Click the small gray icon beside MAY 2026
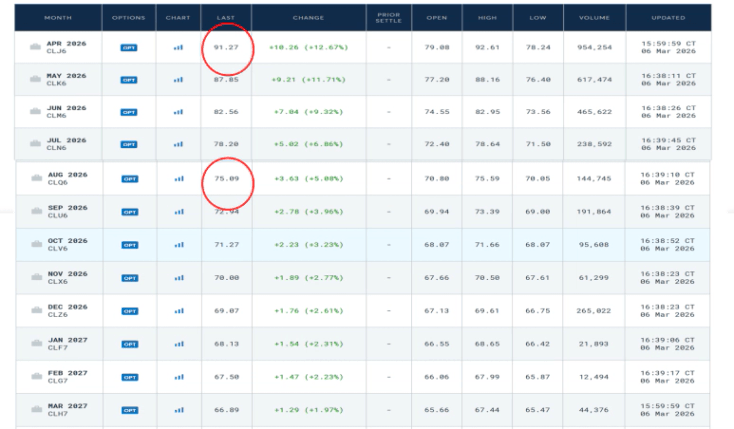Image resolution: width=734 pixels, height=429 pixels. coord(36,79)
